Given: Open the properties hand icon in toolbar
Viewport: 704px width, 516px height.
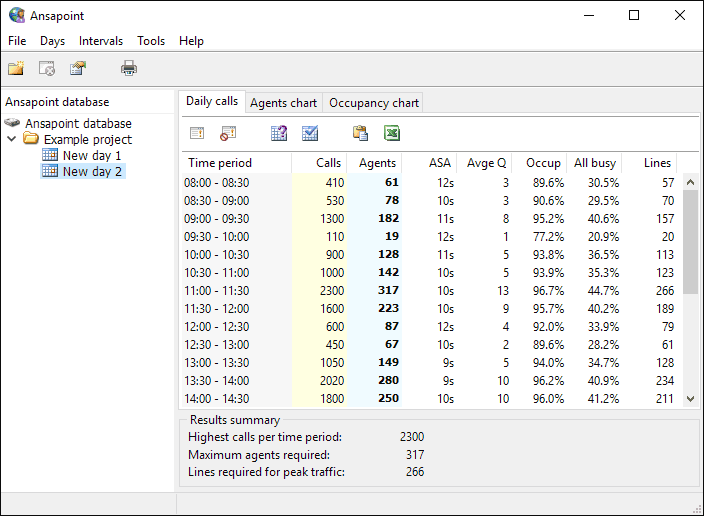Looking at the screenshot, I should point(78,68).
